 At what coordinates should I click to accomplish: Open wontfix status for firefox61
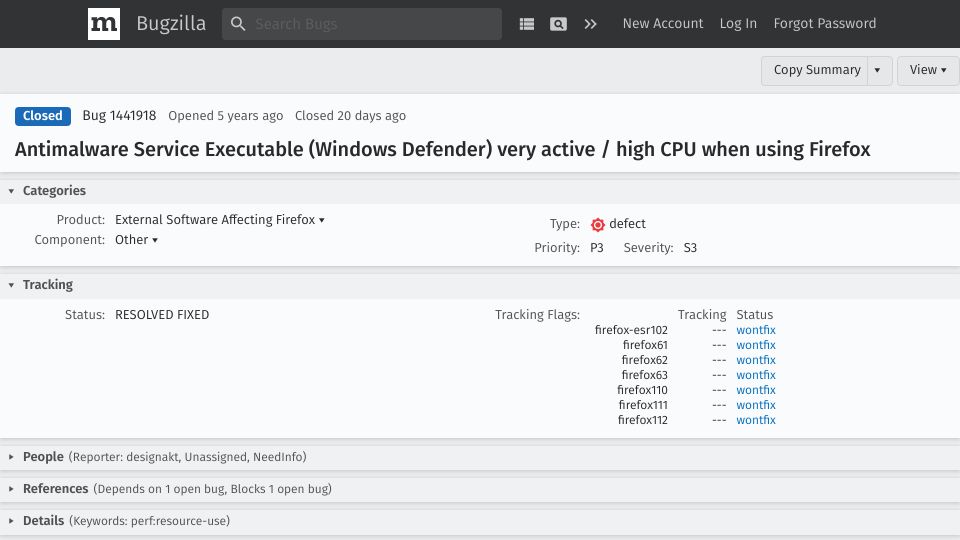[x=756, y=345]
